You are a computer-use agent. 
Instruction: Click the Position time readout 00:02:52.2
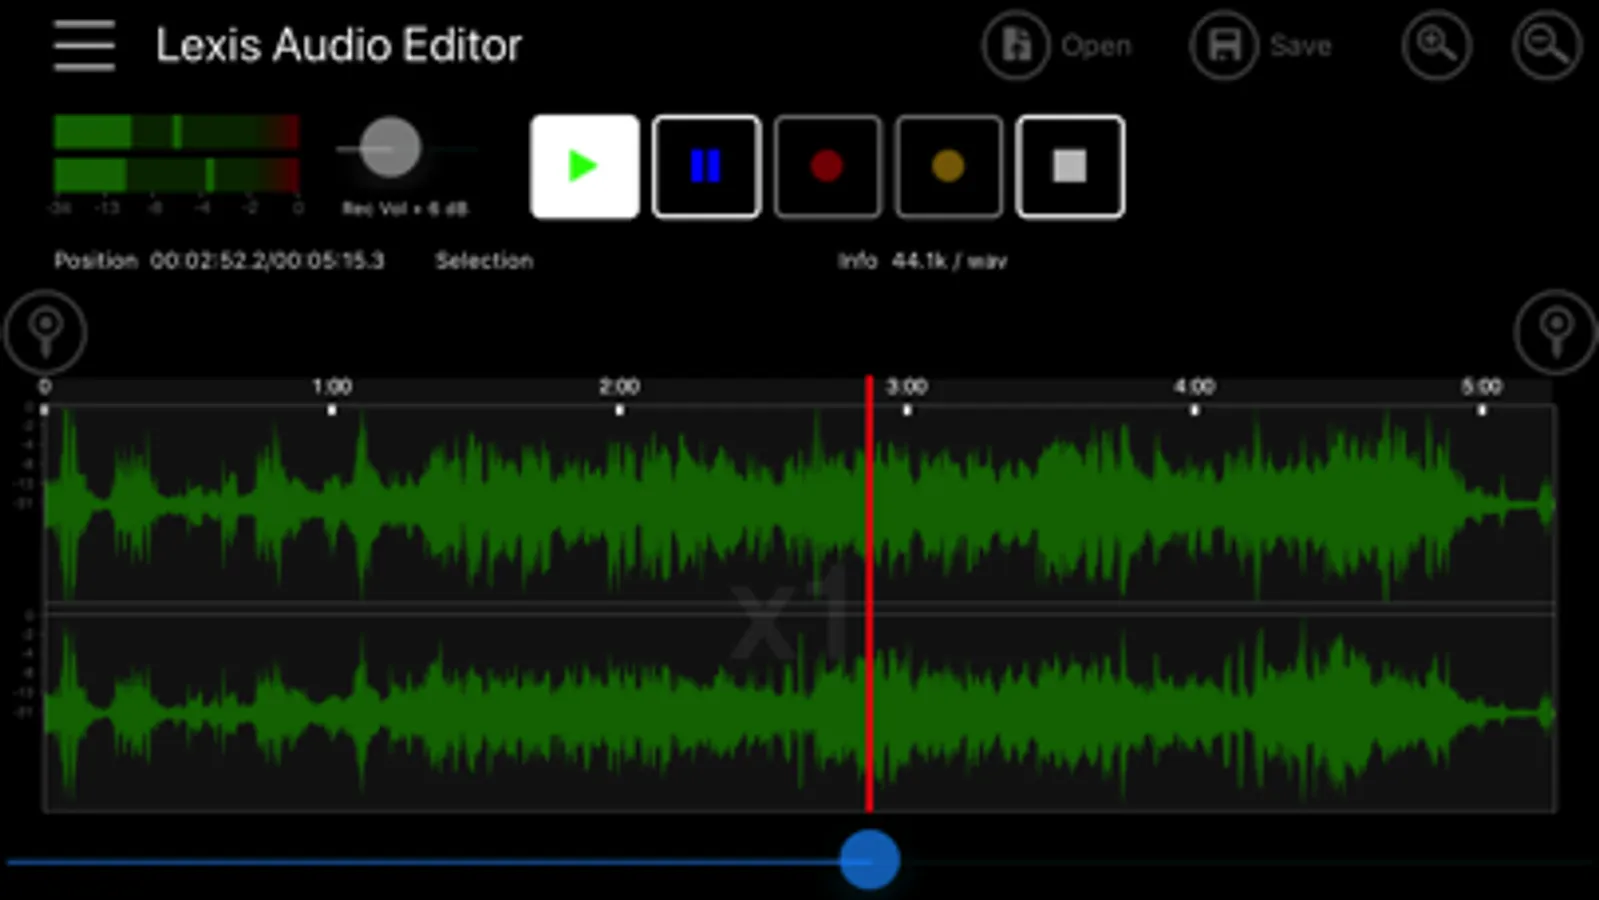[x=208, y=261]
